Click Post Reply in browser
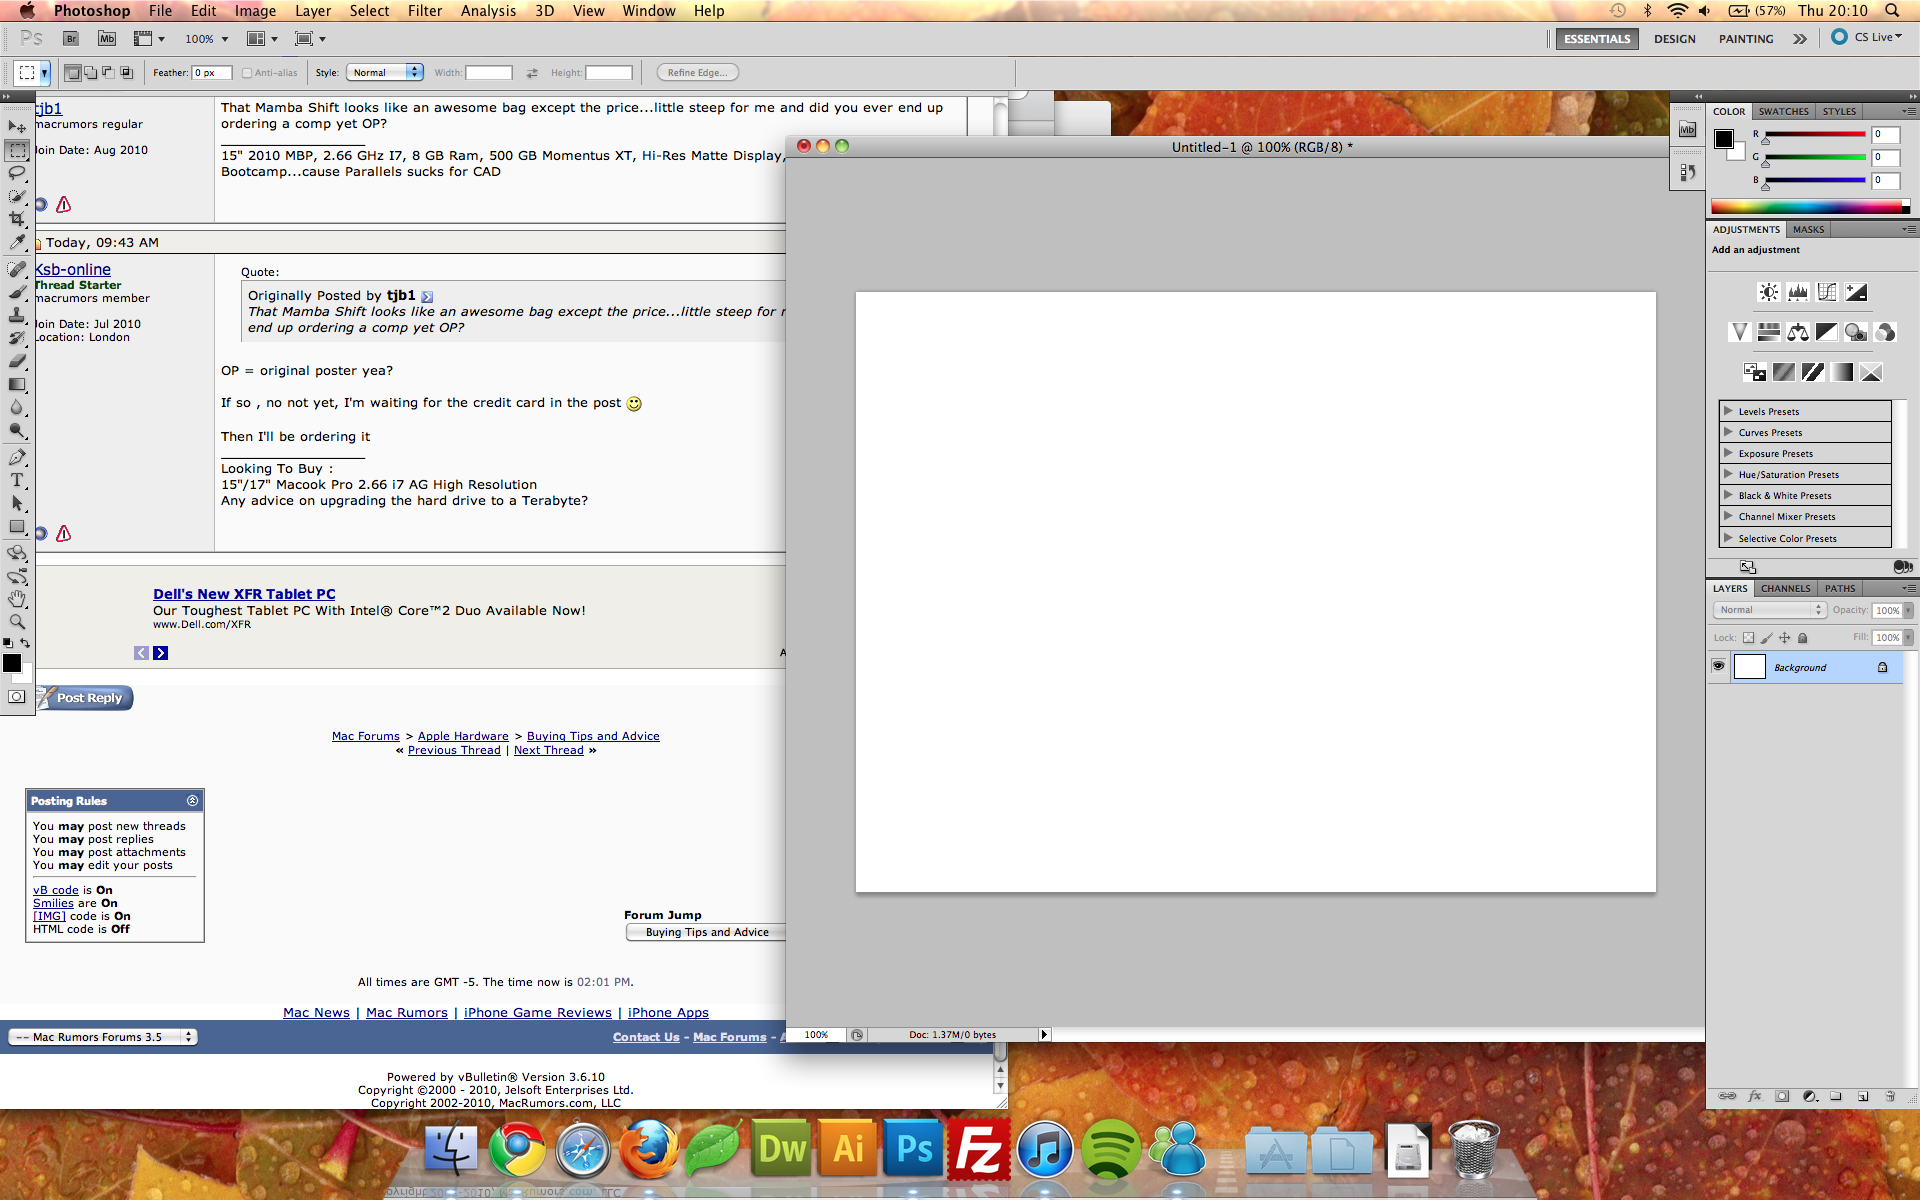 click(x=85, y=698)
